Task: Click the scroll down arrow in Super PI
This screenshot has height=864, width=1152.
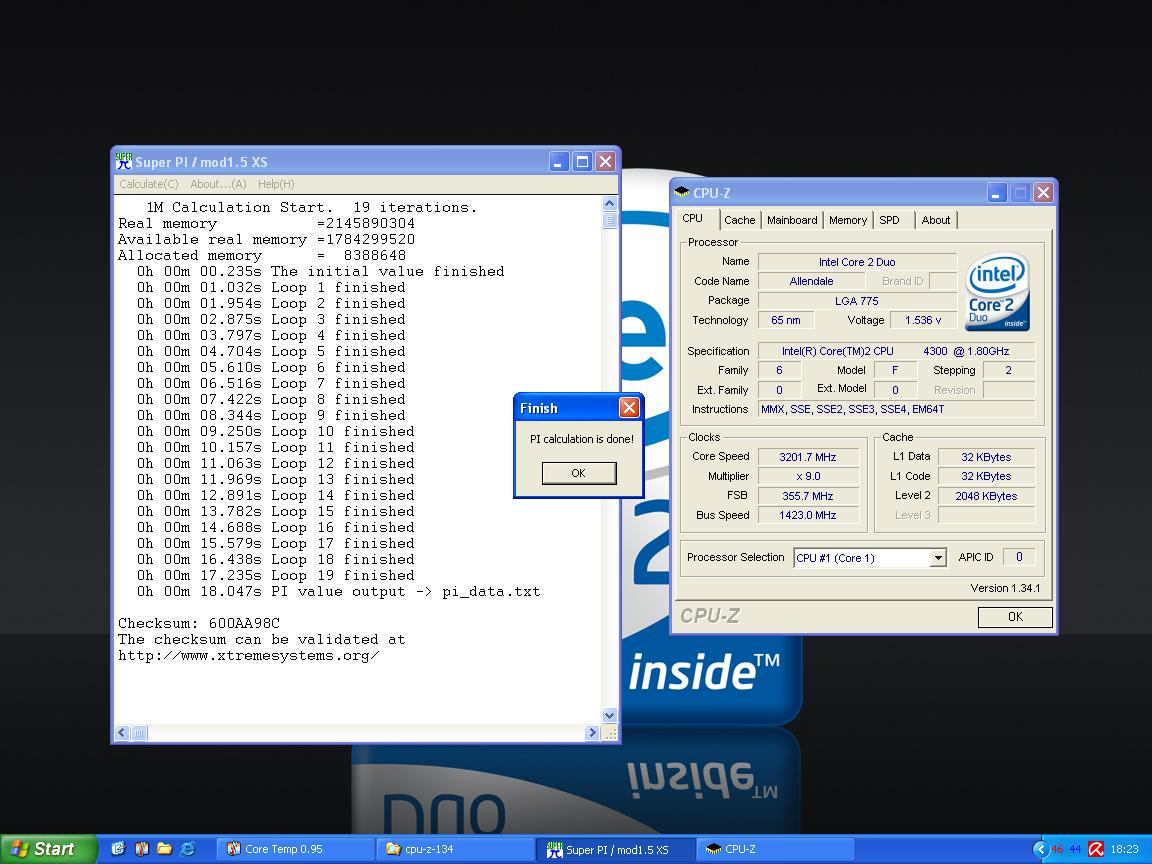Action: click(x=610, y=715)
